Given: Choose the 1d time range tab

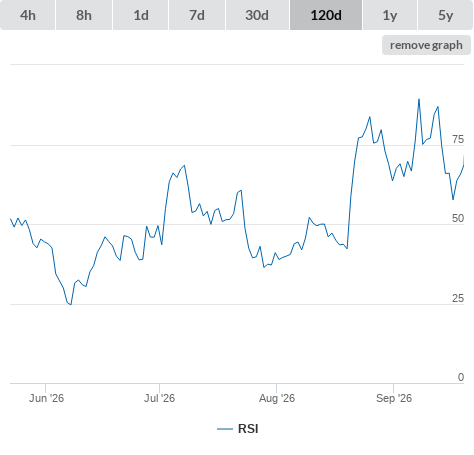Looking at the screenshot, I should pos(141,15).
